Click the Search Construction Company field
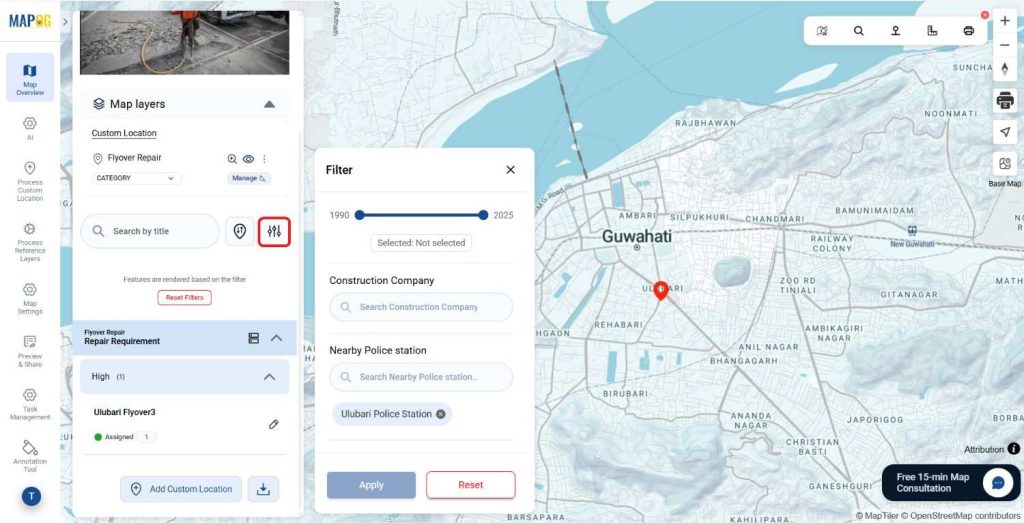This screenshot has width=1024, height=523. (x=421, y=307)
